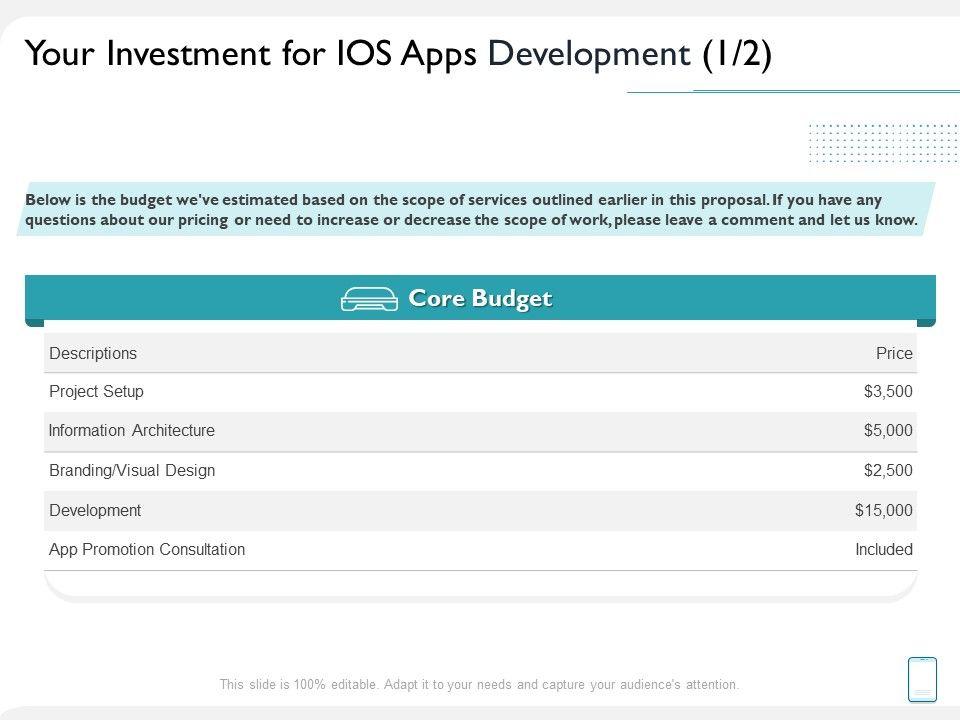
Task: Select the 'Branding/Visual Design' row label
Action: (x=132, y=470)
